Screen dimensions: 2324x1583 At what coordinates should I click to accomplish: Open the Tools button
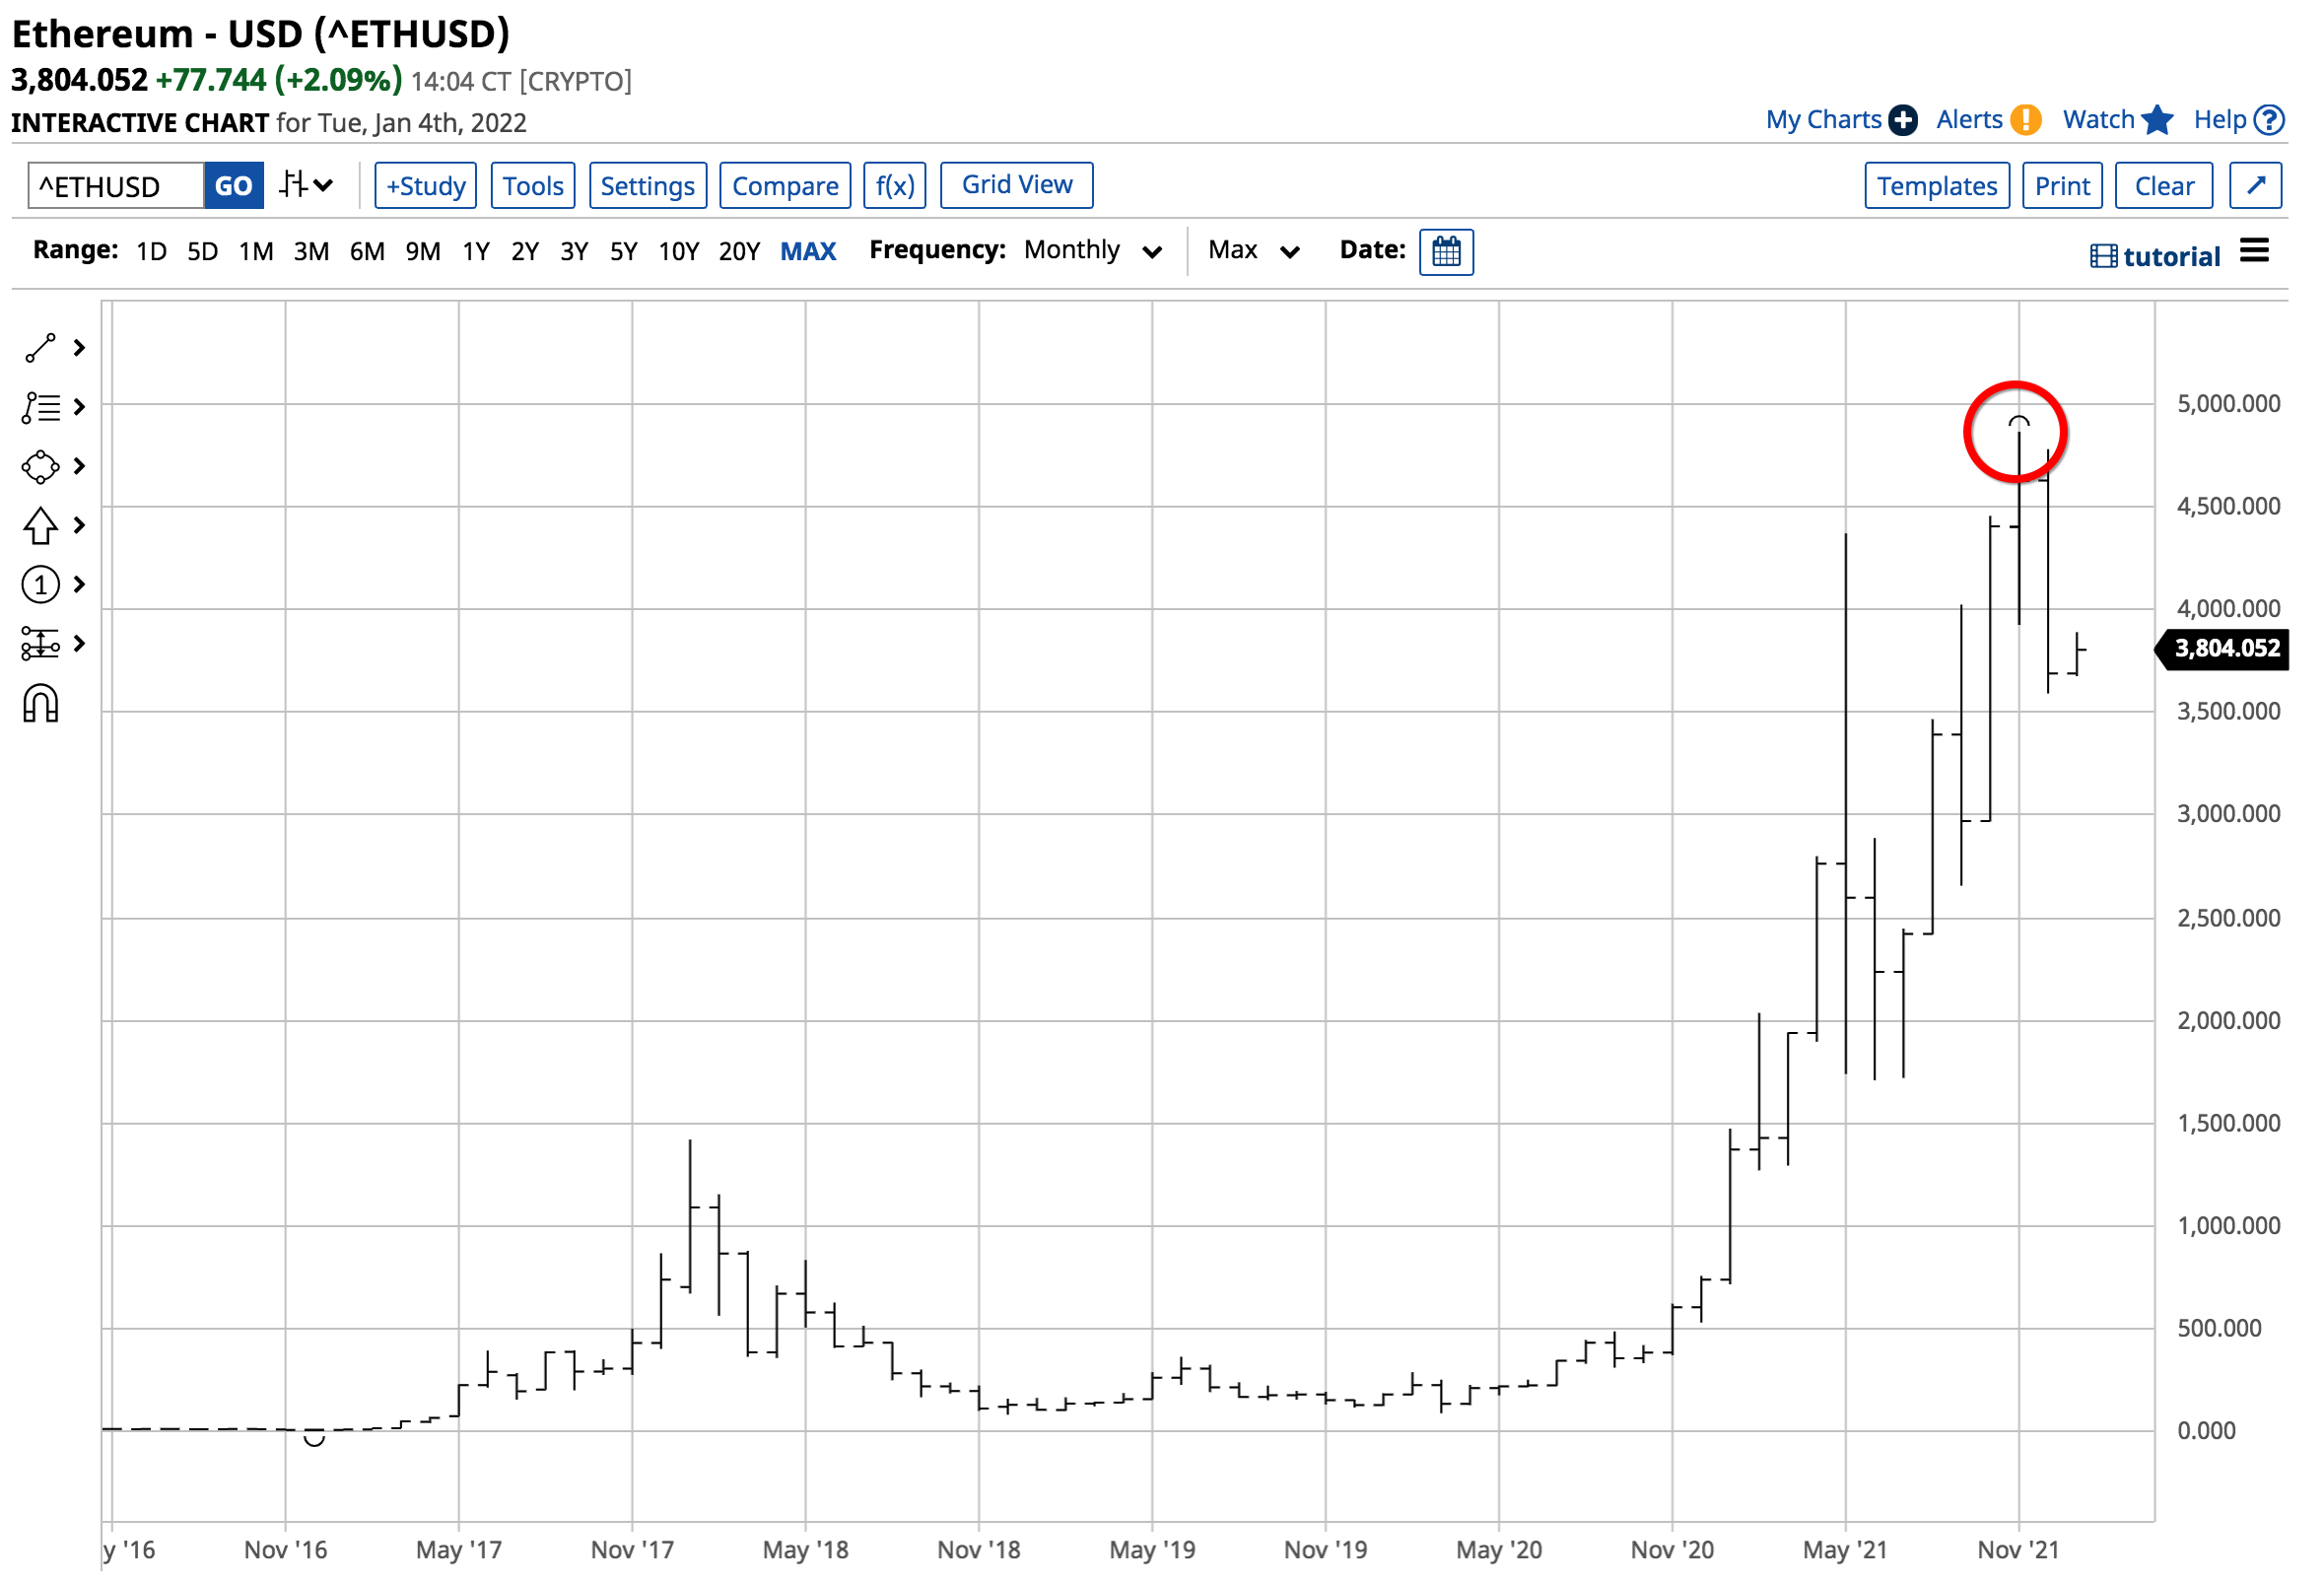[x=534, y=186]
